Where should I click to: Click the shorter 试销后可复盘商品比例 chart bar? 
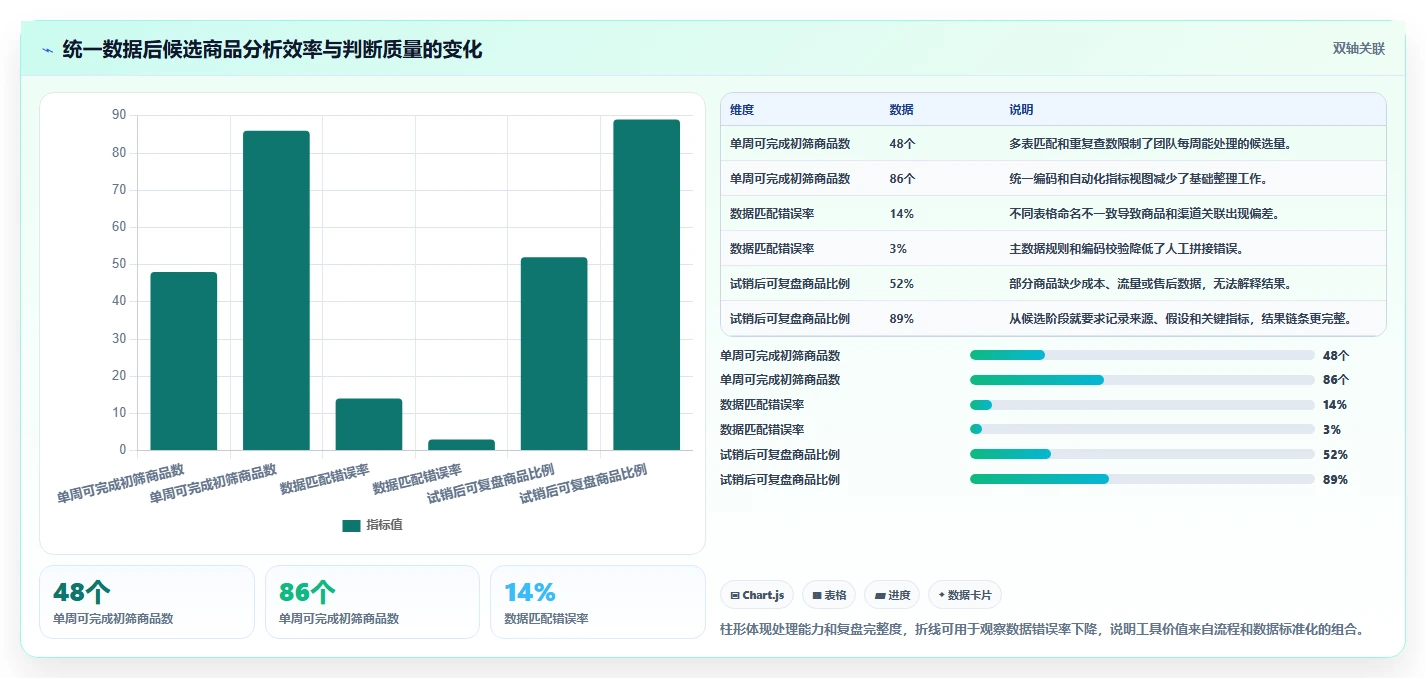(x=554, y=354)
